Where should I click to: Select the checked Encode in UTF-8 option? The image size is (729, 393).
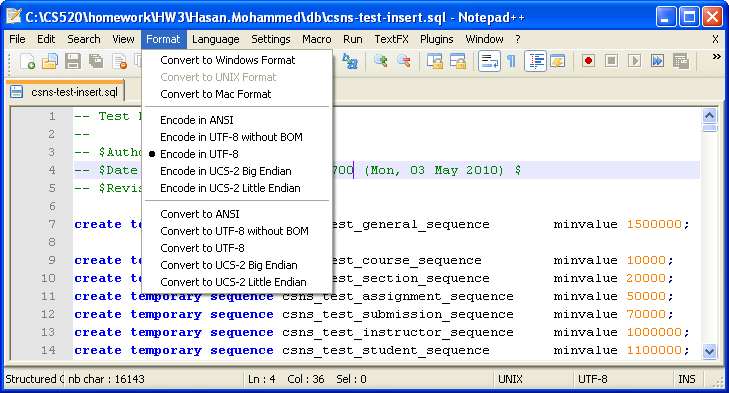(237, 154)
